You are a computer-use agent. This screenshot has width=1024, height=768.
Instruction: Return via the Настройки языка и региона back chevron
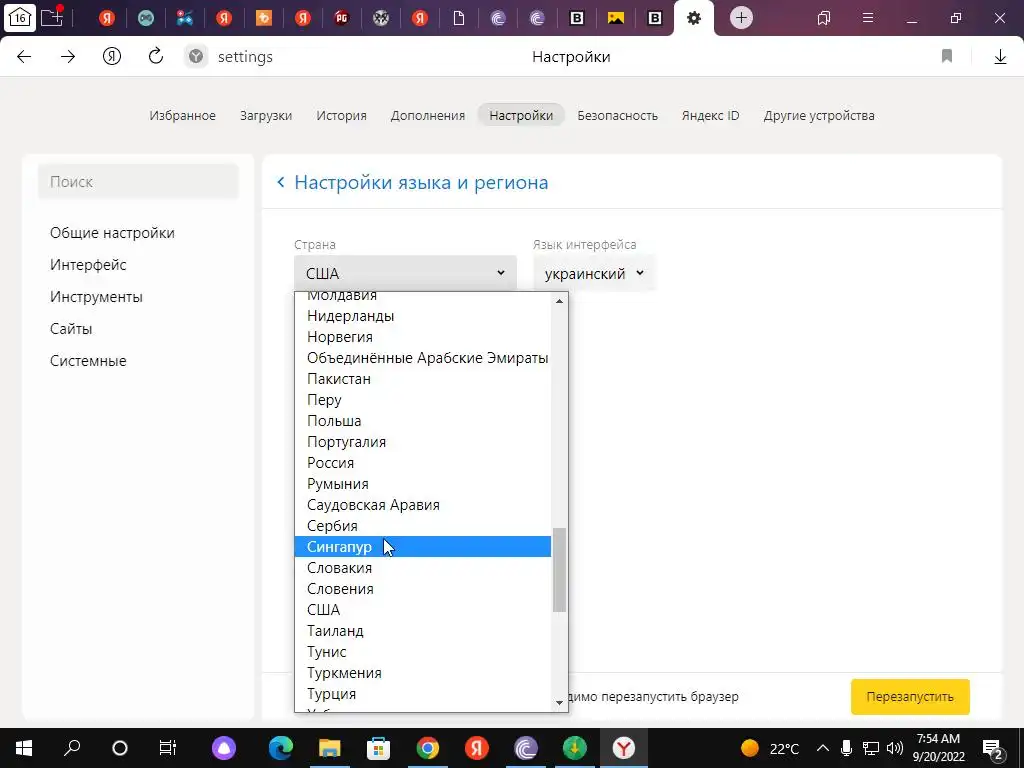click(x=281, y=182)
